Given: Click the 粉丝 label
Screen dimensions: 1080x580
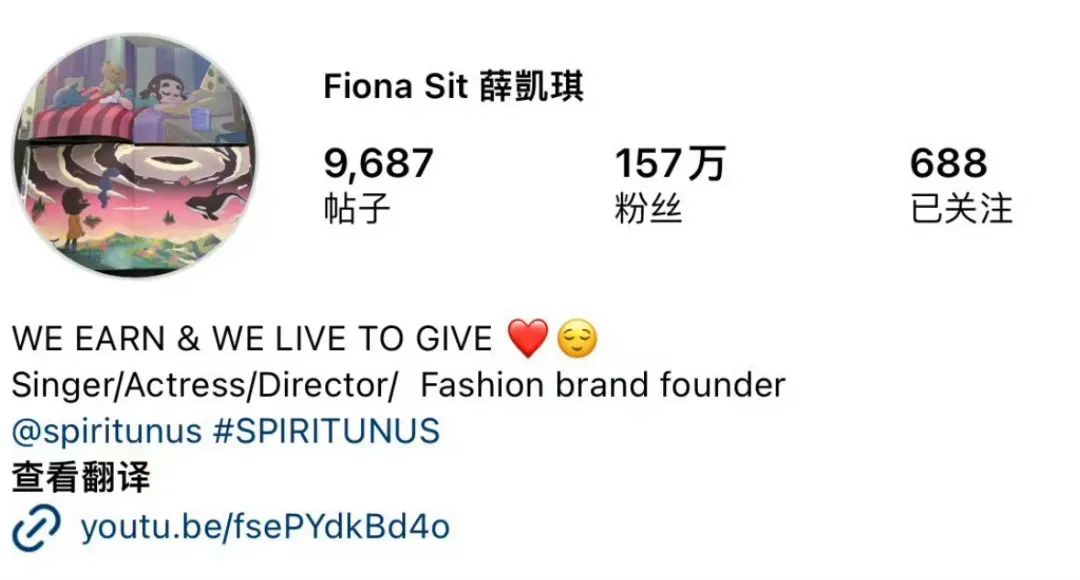Looking at the screenshot, I should pyautogui.click(x=648, y=209).
